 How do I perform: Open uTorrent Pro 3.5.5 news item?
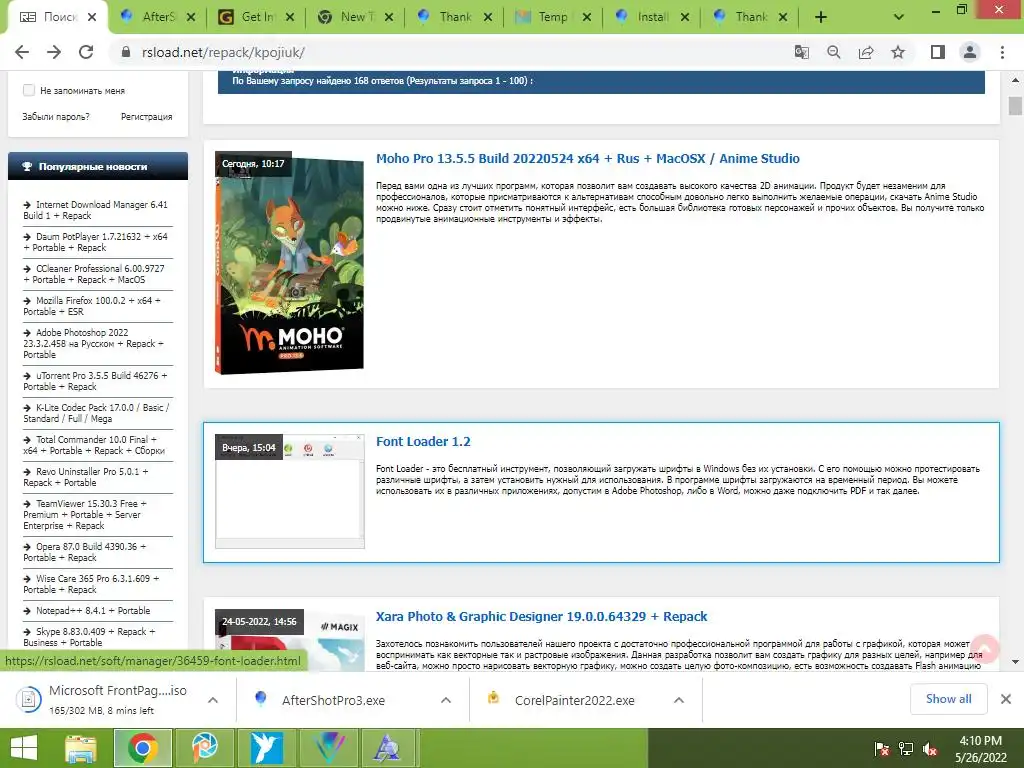[x=97, y=381]
